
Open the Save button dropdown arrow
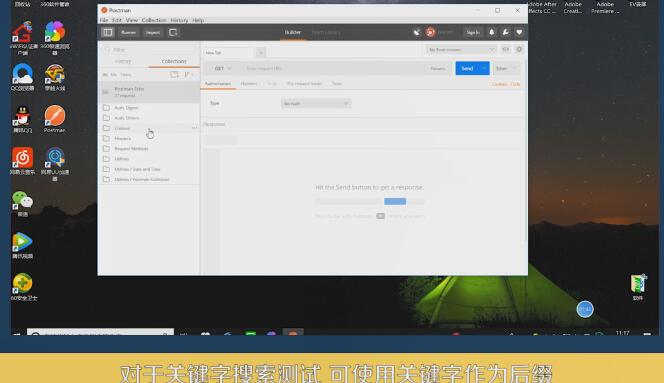tap(515, 68)
